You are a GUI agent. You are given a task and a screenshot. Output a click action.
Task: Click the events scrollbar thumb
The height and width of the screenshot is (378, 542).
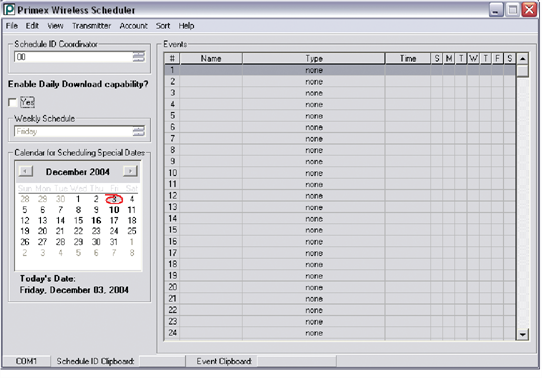(523, 71)
